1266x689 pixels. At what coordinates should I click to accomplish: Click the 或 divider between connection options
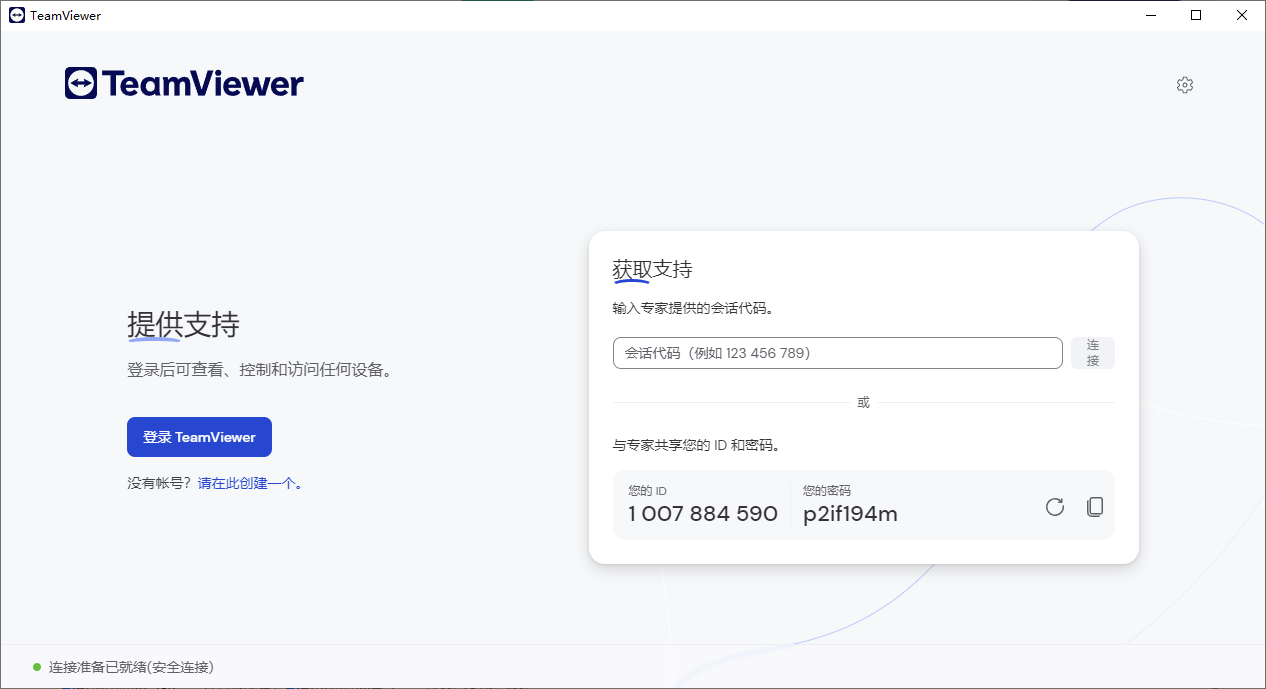point(862,402)
